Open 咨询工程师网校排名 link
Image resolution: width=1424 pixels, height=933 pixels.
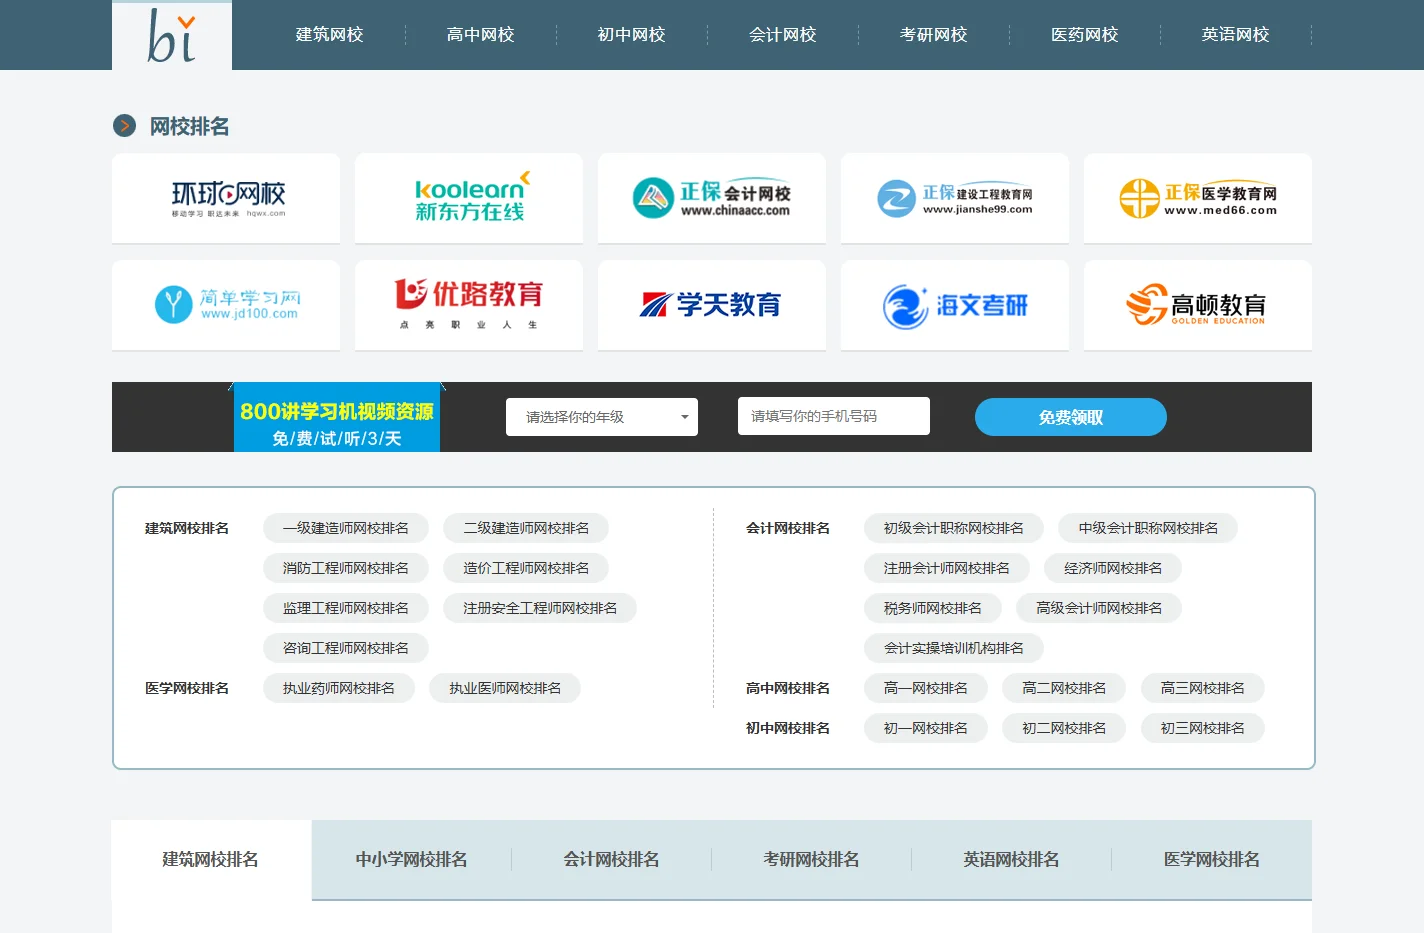click(346, 648)
